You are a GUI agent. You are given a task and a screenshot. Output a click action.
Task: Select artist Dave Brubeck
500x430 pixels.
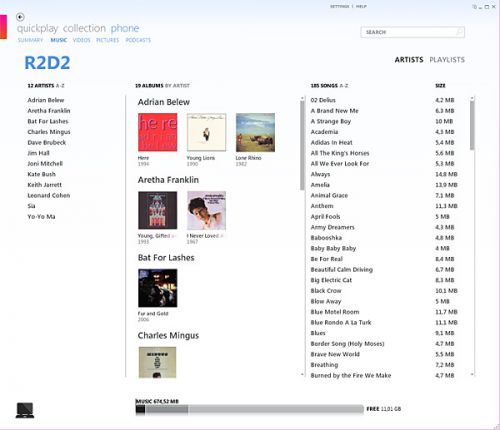(47, 142)
